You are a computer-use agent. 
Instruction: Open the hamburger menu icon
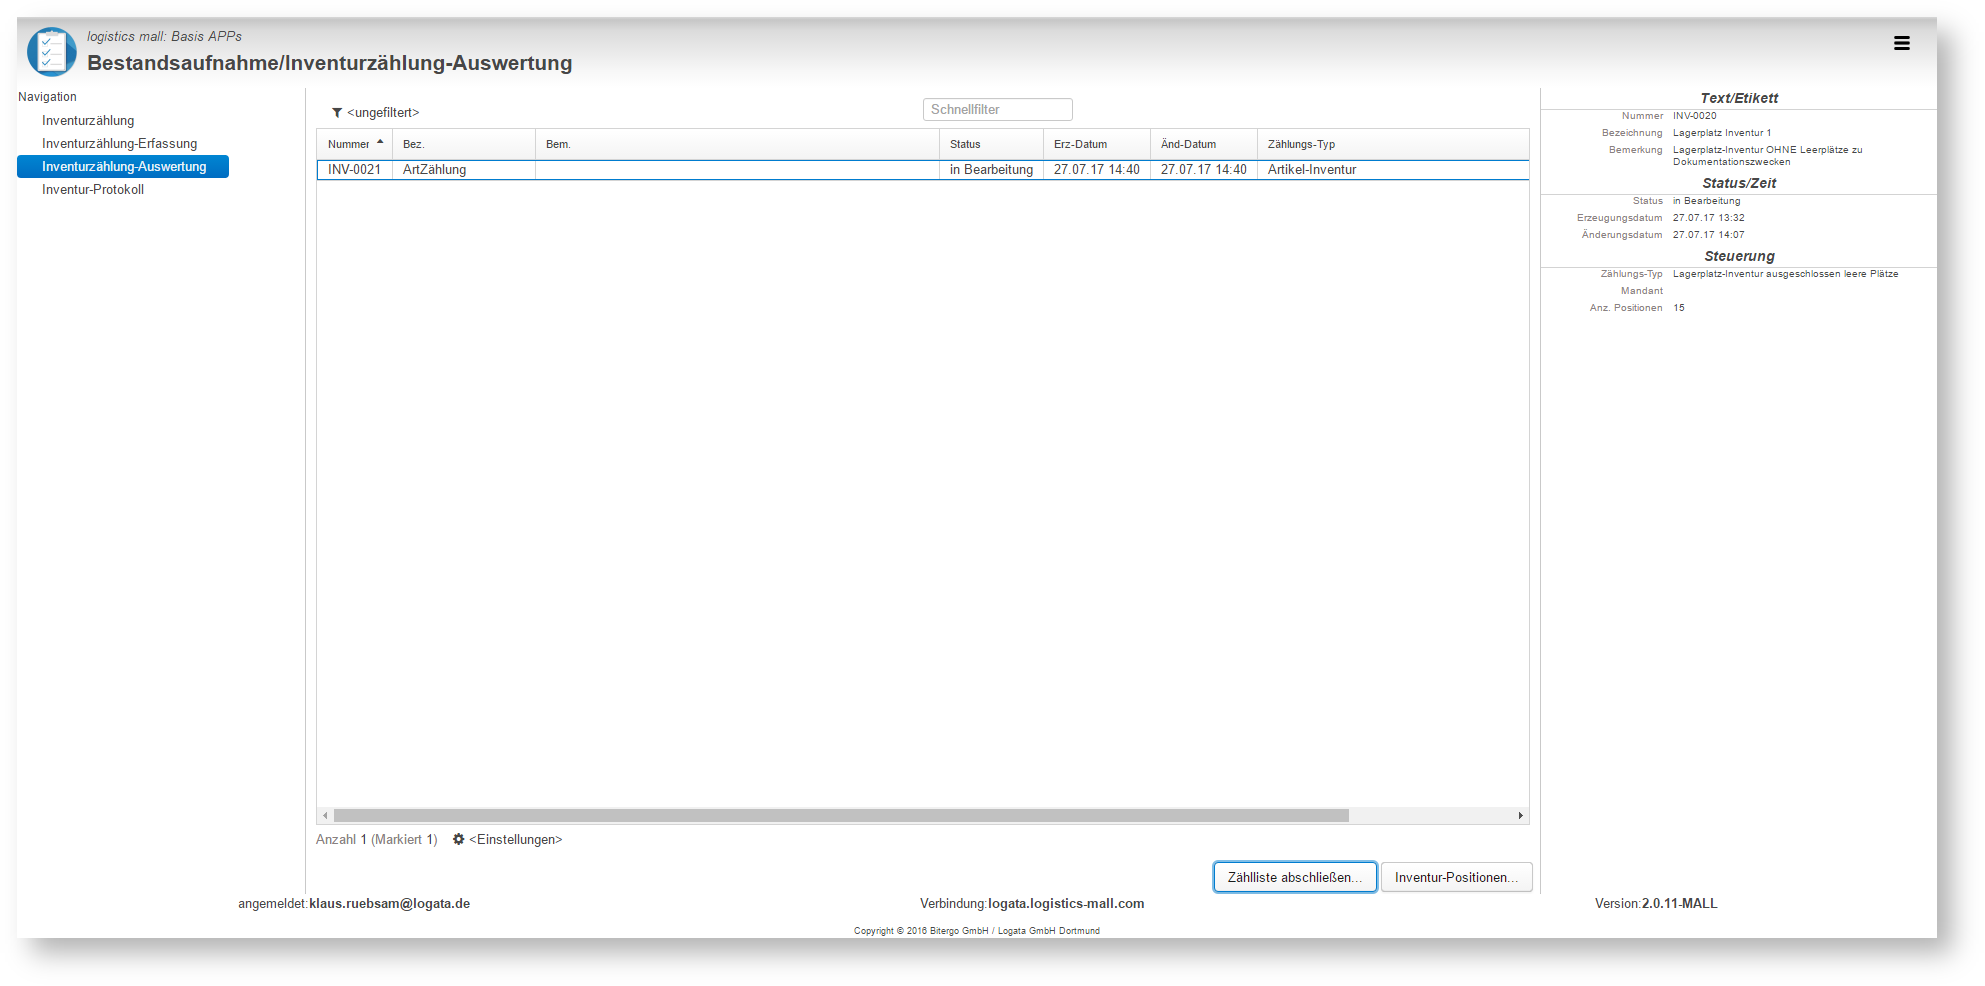1901,43
